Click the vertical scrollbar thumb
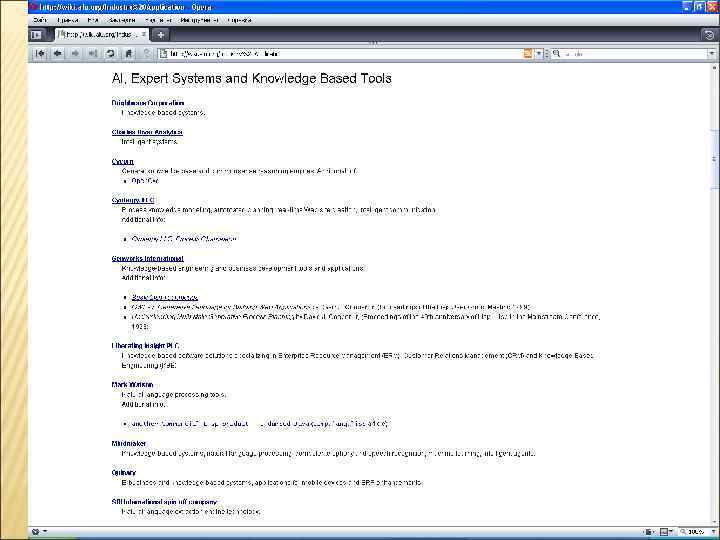This screenshot has width=720, height=540. pos(714,158)
